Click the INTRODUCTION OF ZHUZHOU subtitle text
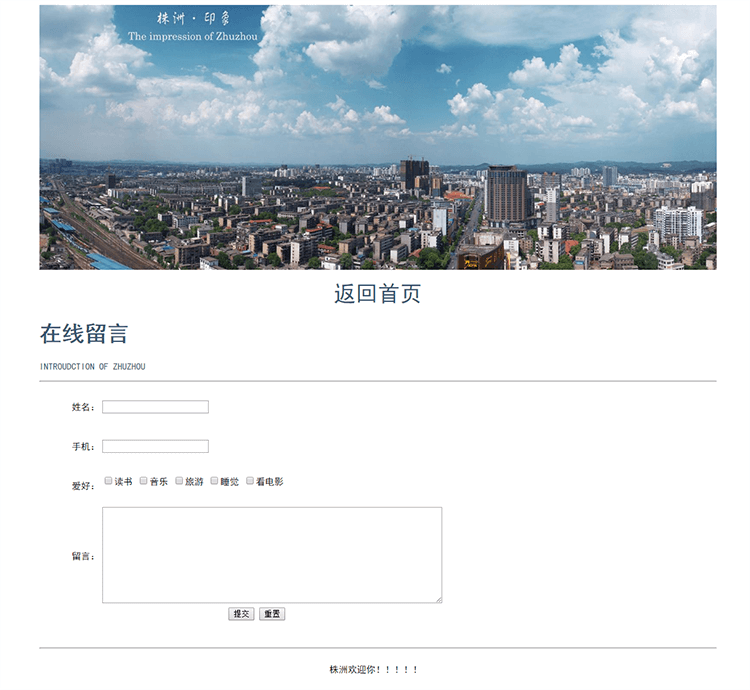 [92, 367]
